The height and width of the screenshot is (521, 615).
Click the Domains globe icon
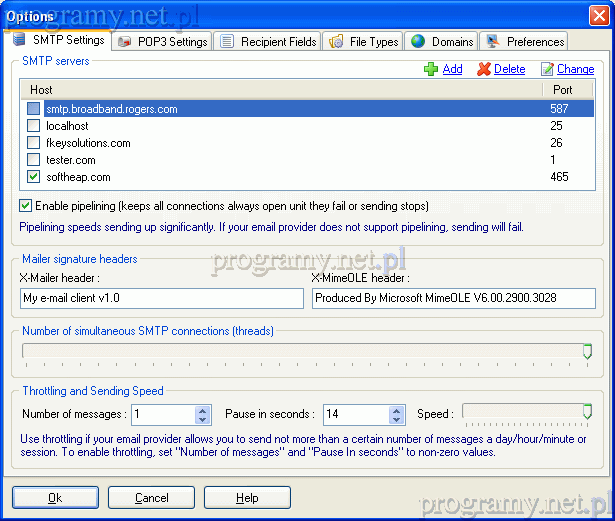417,42
